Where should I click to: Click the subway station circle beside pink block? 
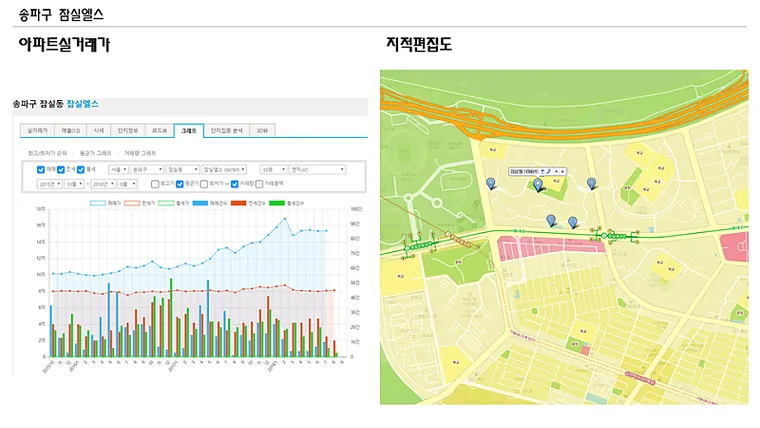pos(604,236)
